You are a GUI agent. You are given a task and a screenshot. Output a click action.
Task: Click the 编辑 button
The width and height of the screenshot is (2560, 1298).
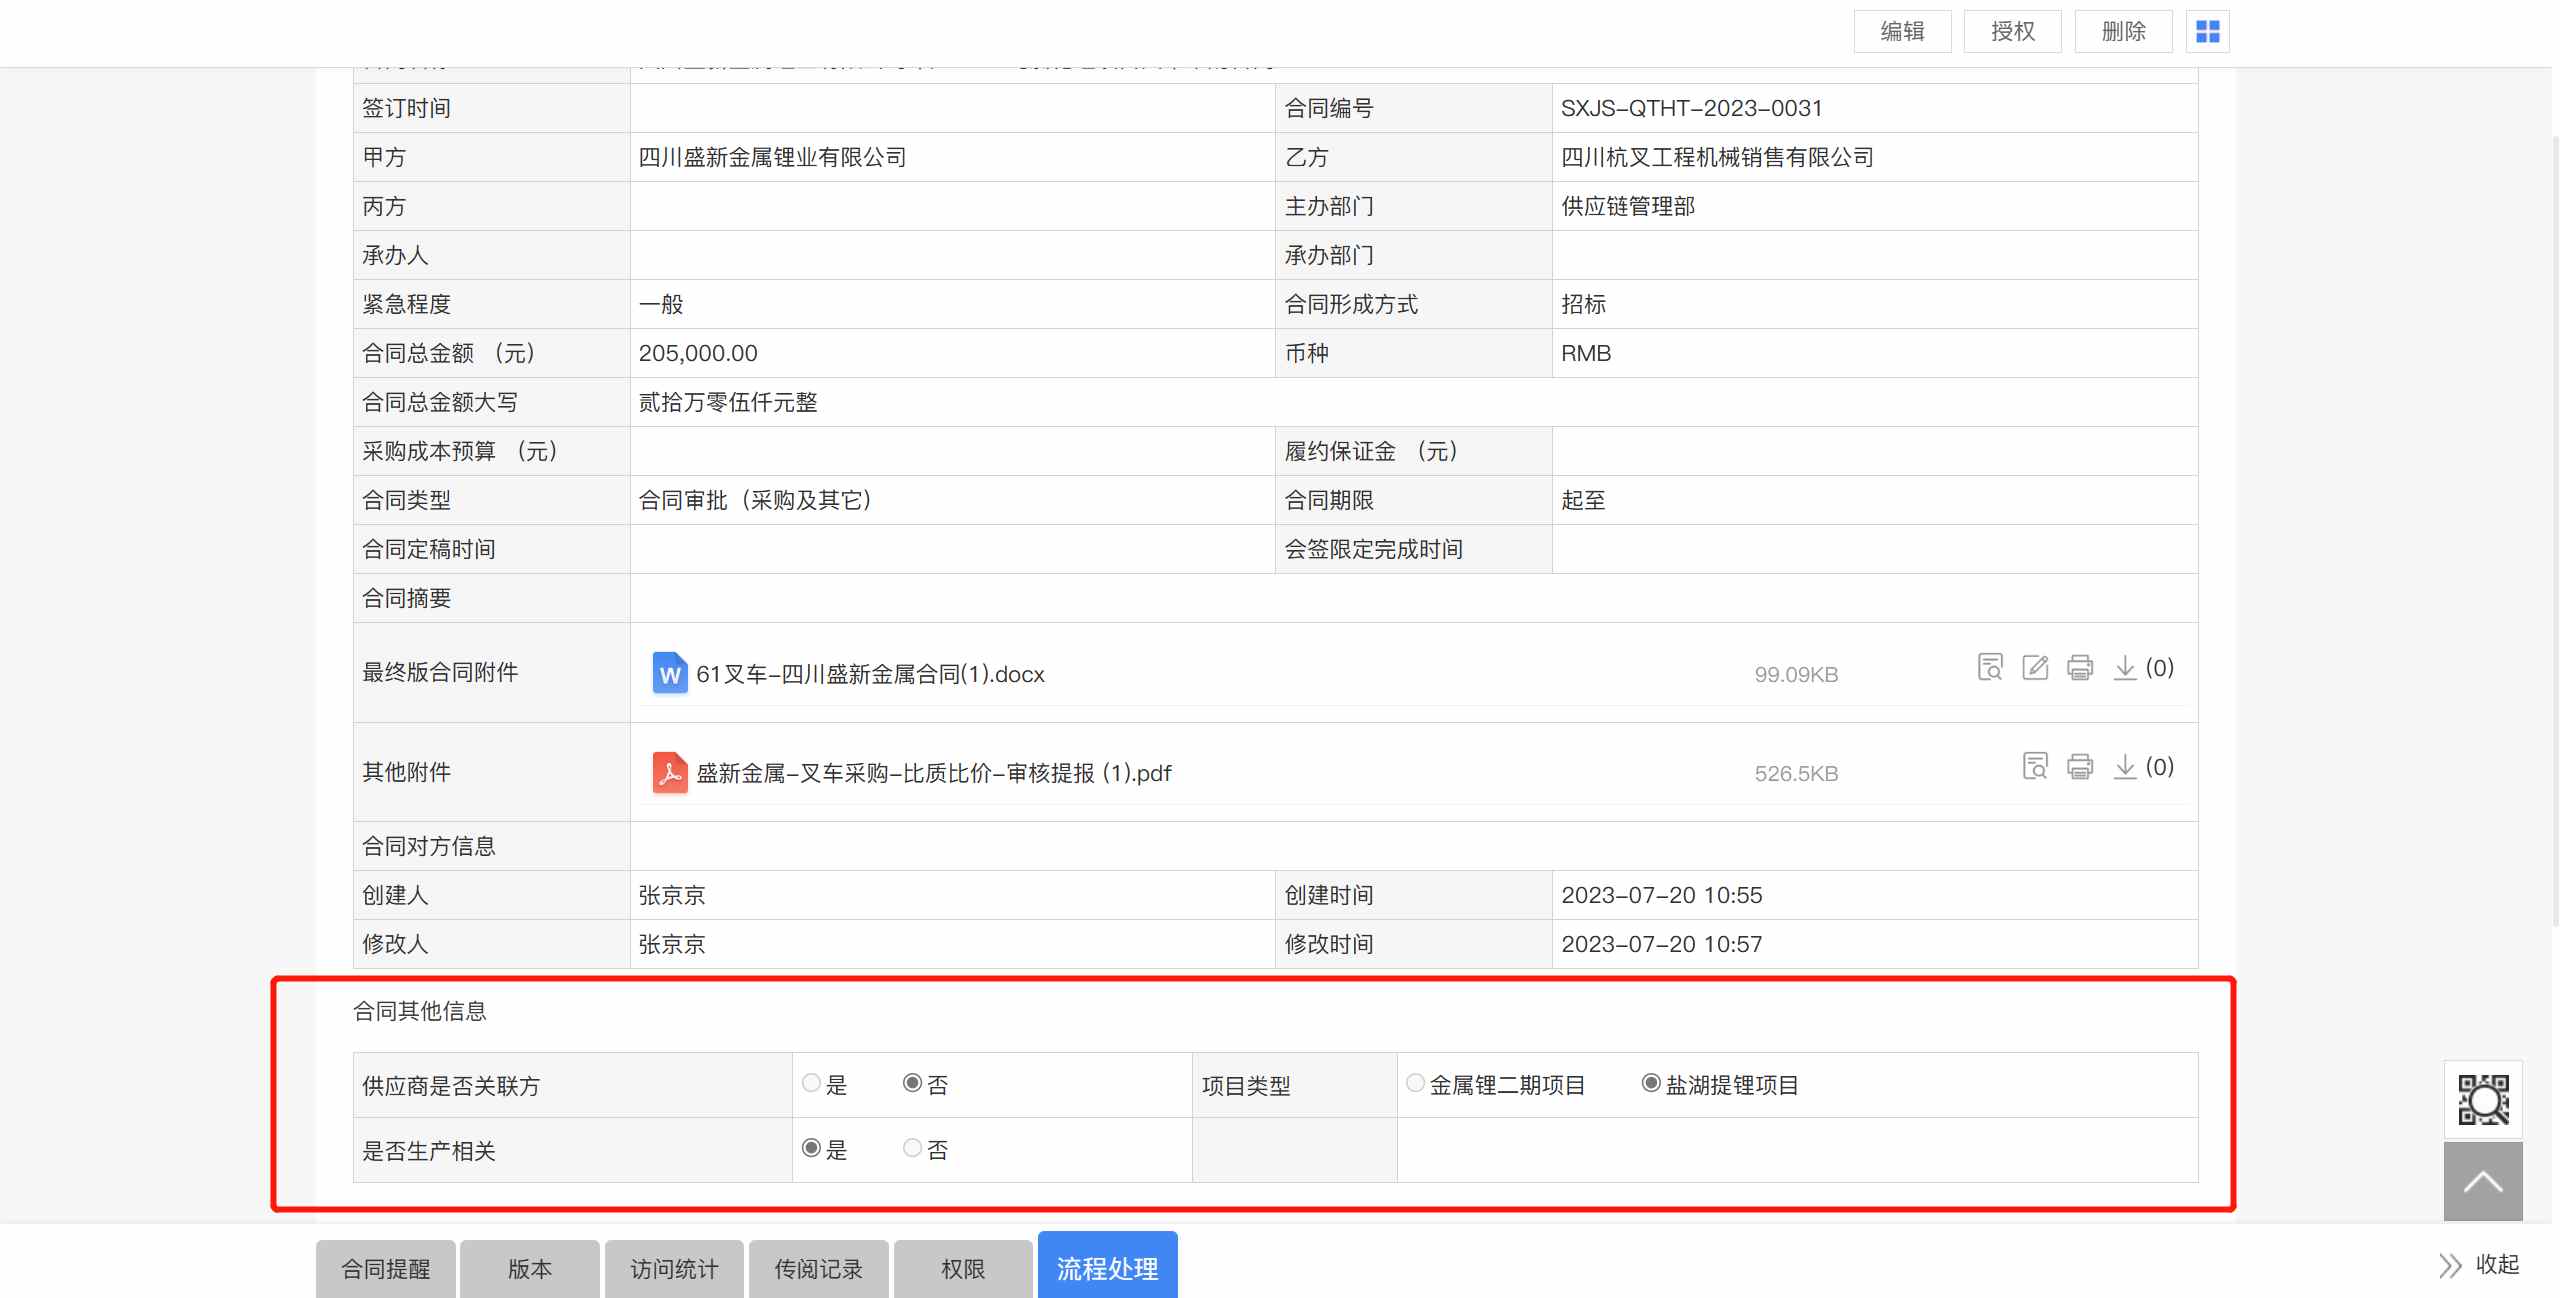(1902, 32)
